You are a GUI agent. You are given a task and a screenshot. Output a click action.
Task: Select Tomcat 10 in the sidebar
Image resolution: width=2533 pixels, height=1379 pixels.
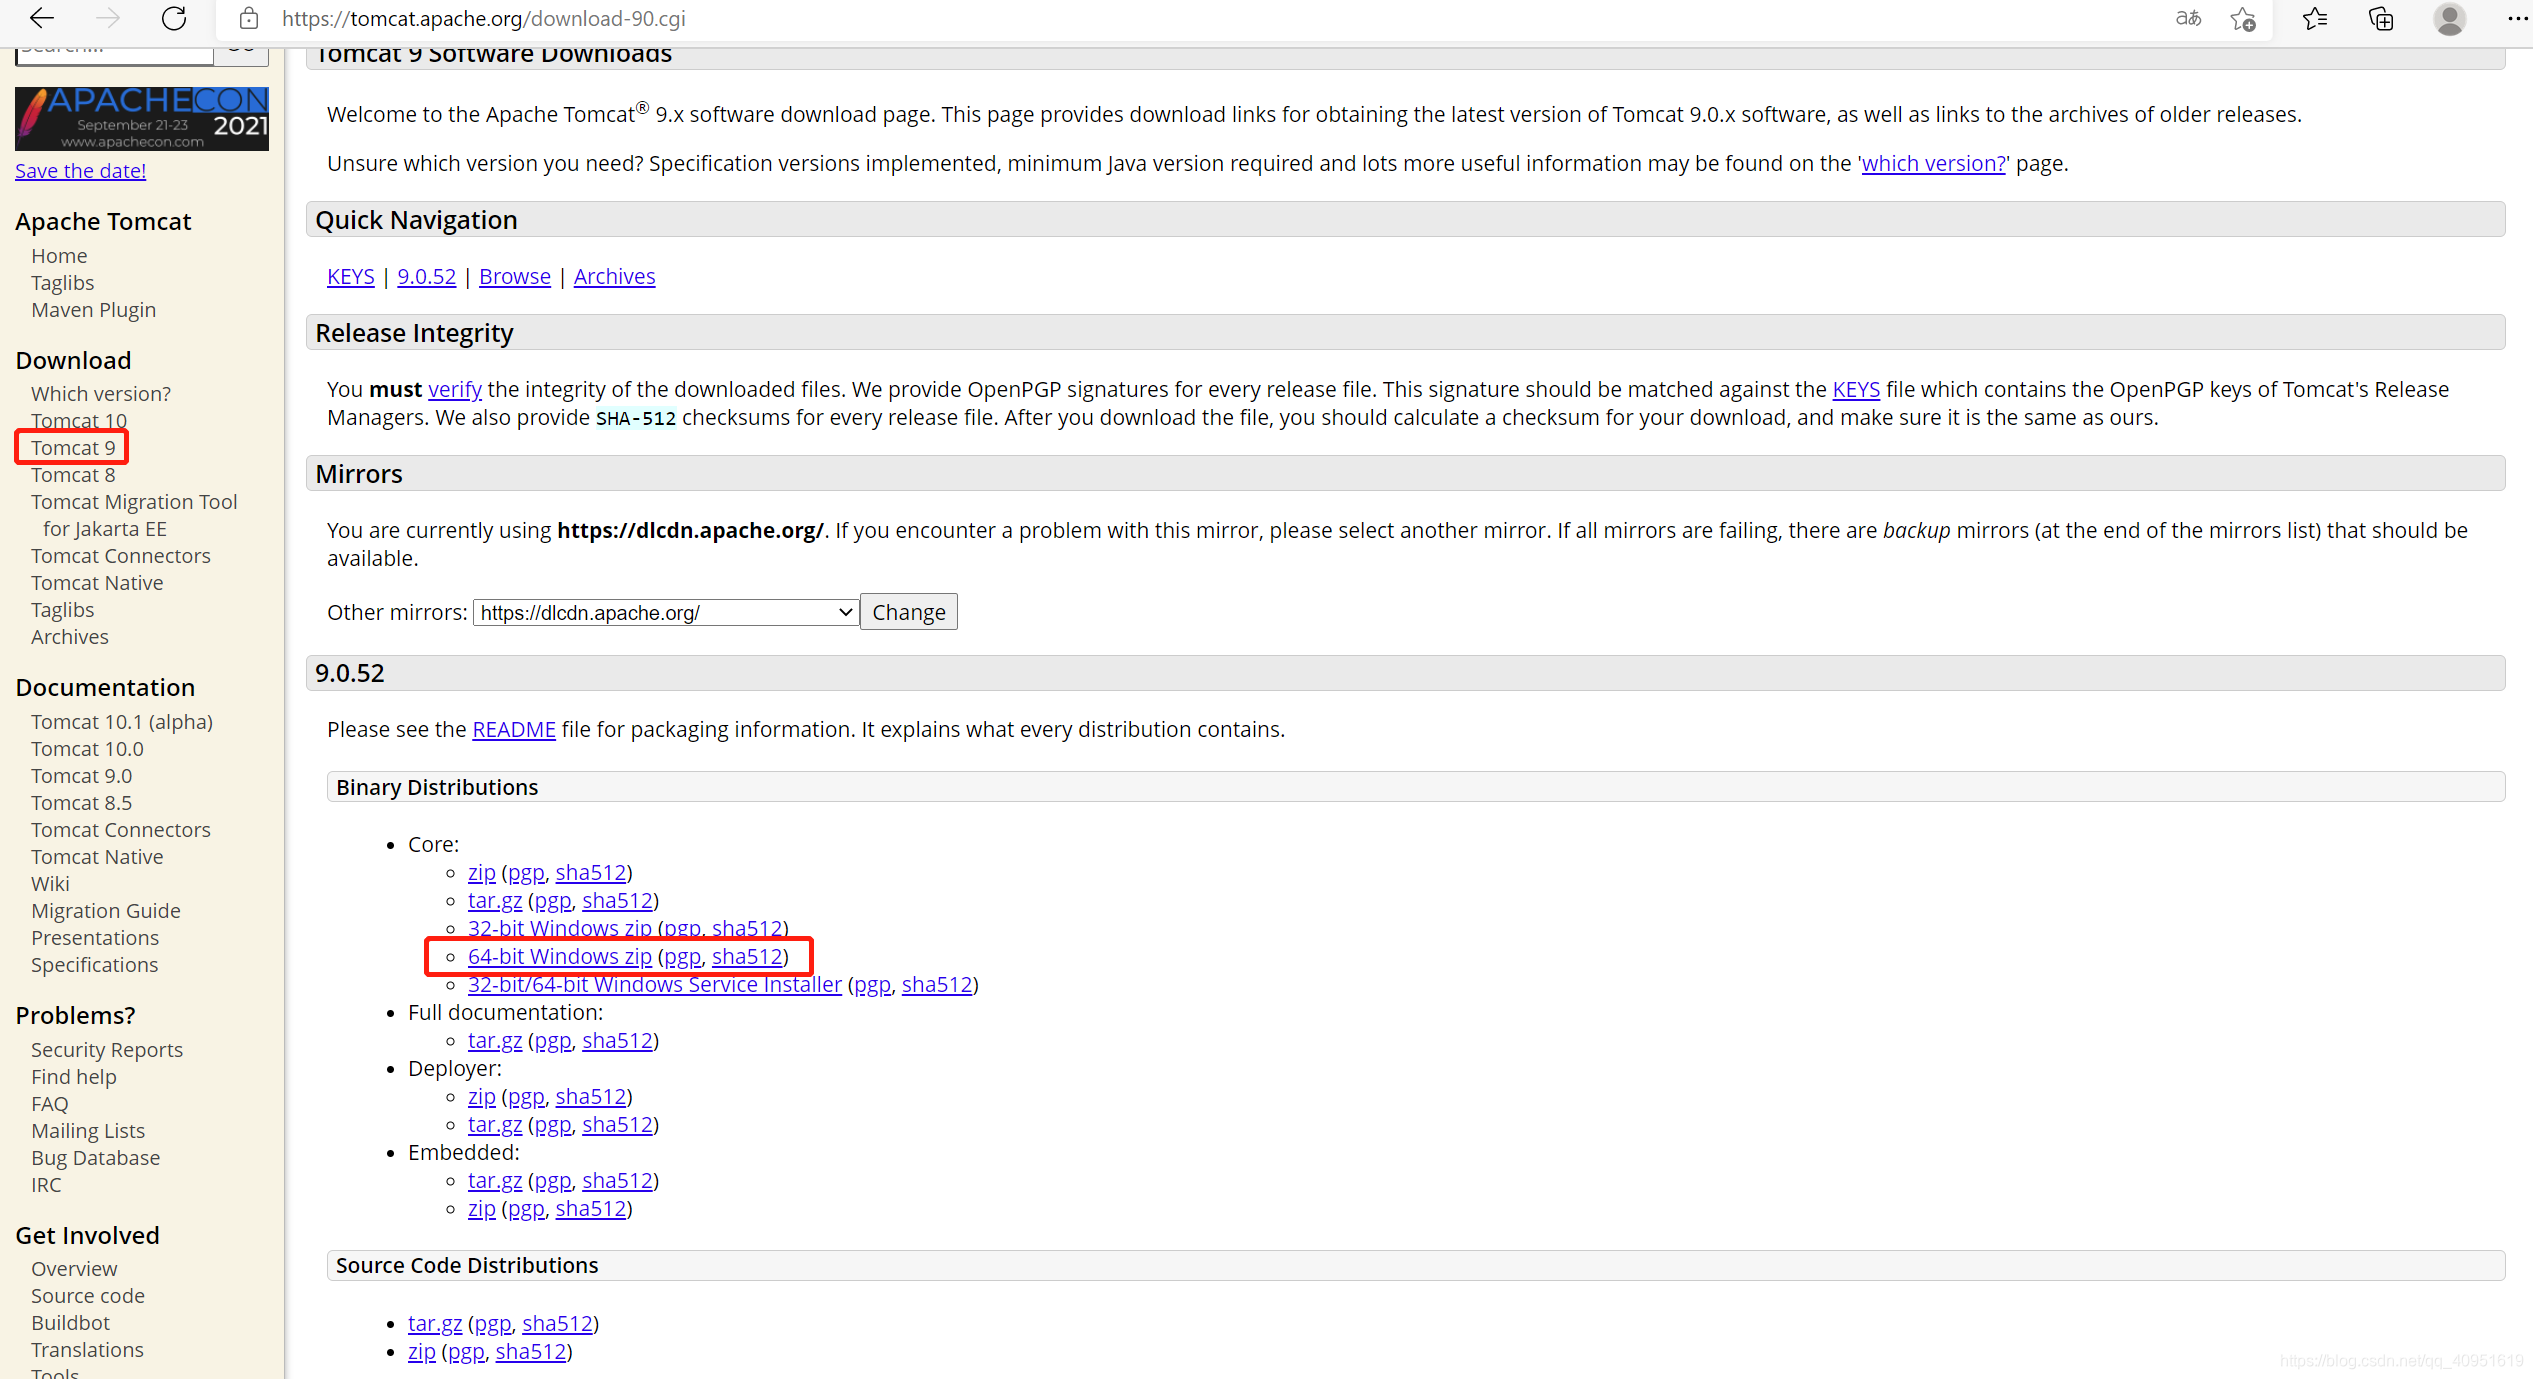(x=78, y=420)
